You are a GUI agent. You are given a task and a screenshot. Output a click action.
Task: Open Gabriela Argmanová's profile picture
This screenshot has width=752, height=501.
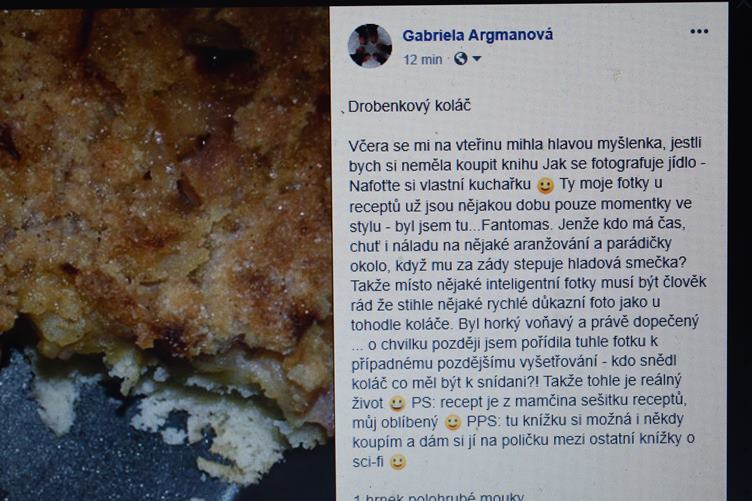369,46
